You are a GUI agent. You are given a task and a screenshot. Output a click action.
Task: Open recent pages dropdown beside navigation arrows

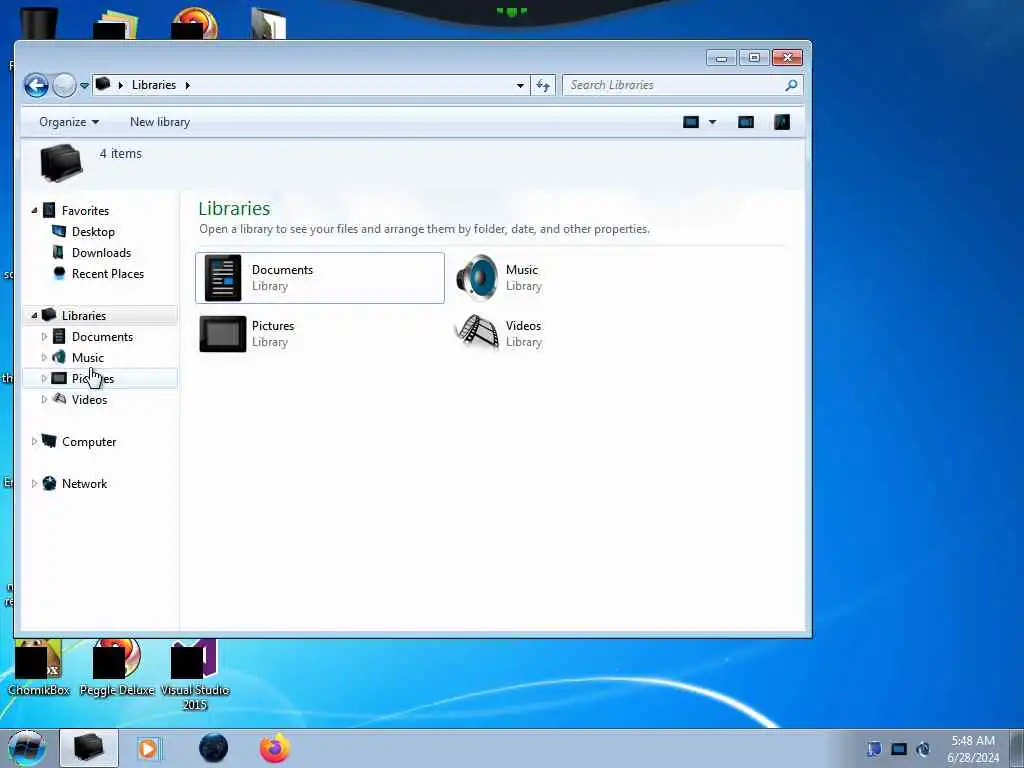click(84, 86)
